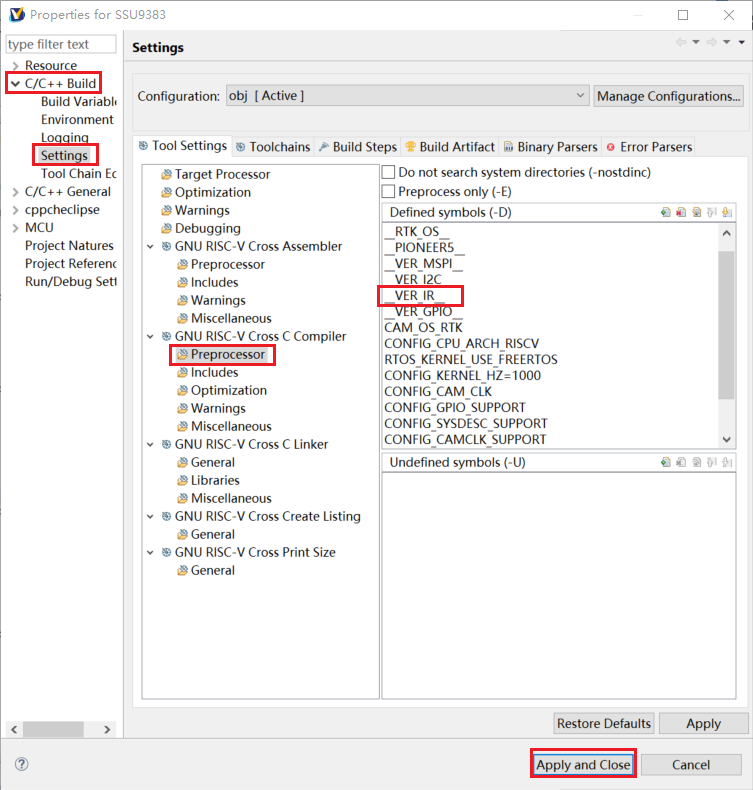753x790 pixels.
Task: Open the help question mark icon
Action: tap(22, 765)
